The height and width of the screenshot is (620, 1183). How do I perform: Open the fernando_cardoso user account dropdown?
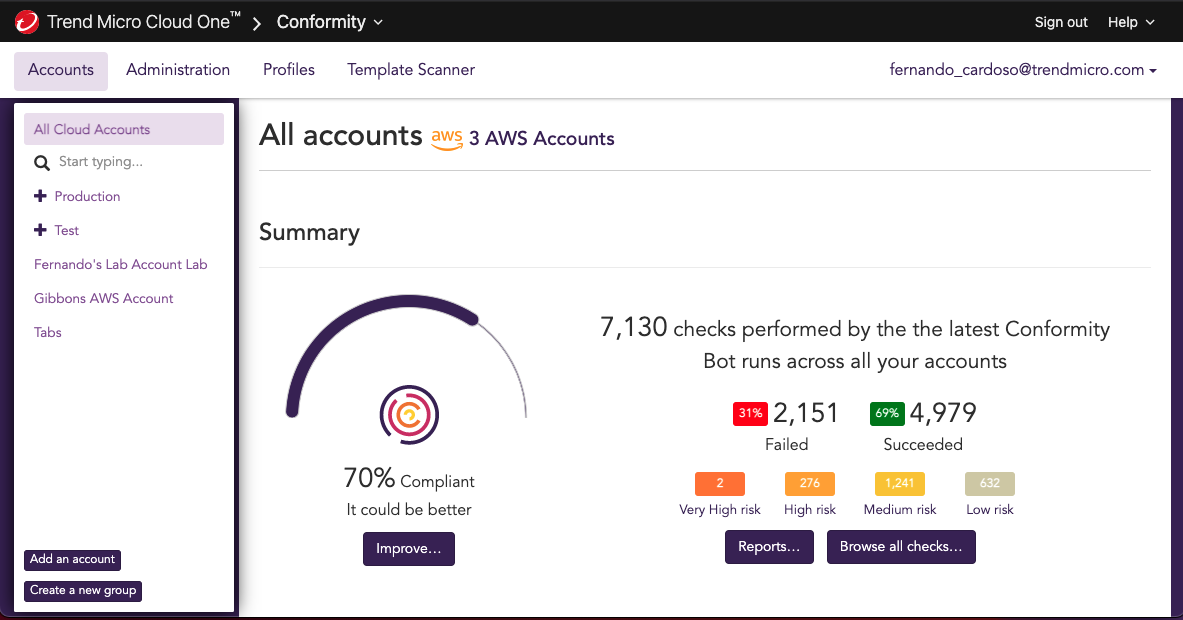(x=1023, y=69)
